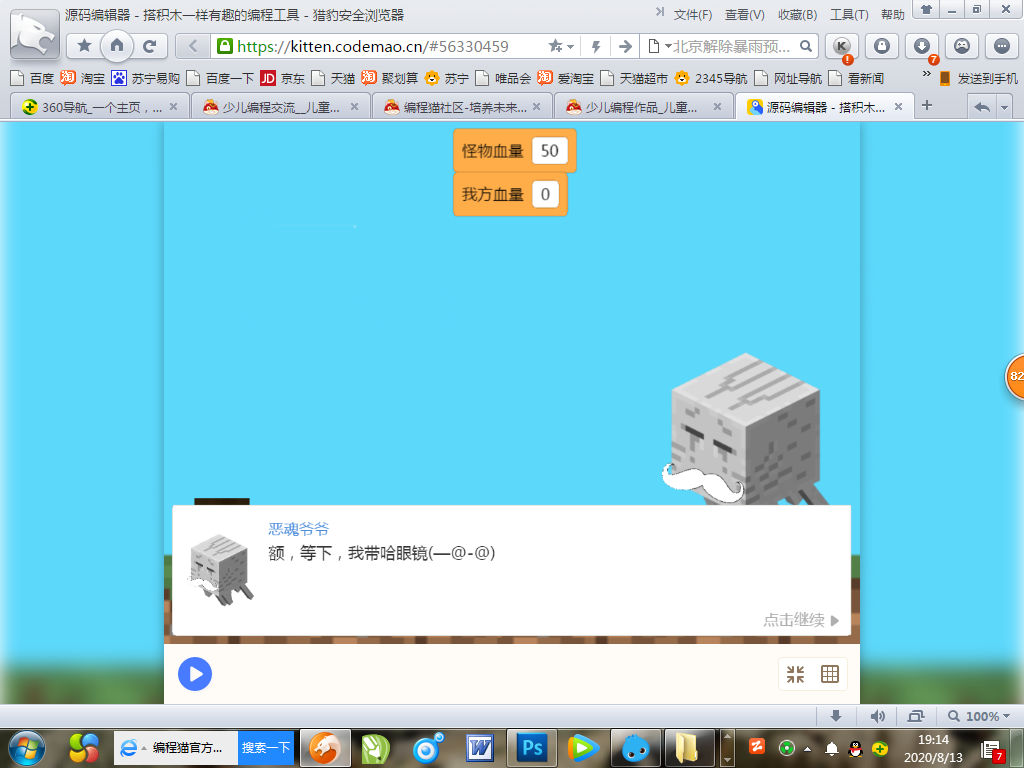Open a new tab with plus button
This screenshot has height=768, width=1024.
(x=927, y=106)
